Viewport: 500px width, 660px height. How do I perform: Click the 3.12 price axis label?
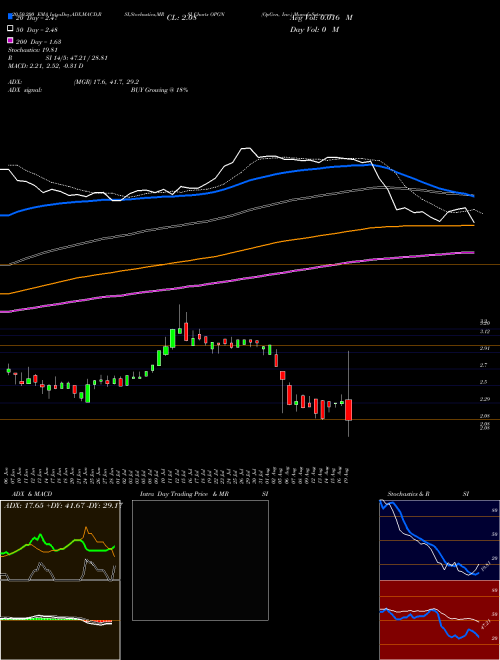[485, 332]
